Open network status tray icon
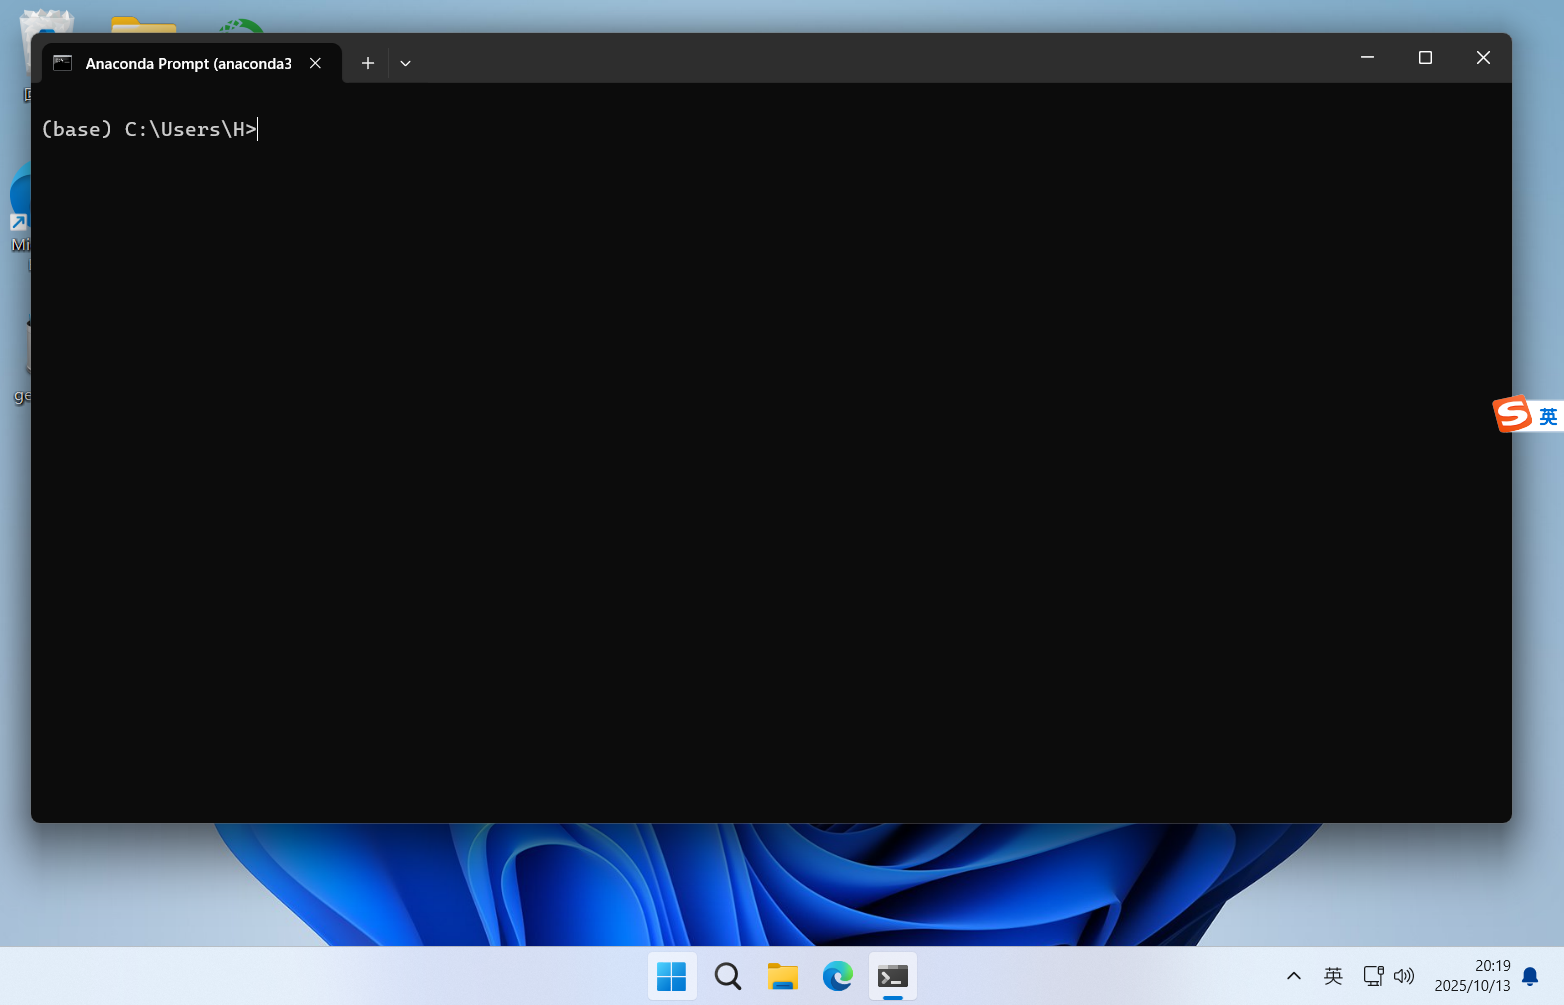The image size is (1564, 1005). [1373, 976]
